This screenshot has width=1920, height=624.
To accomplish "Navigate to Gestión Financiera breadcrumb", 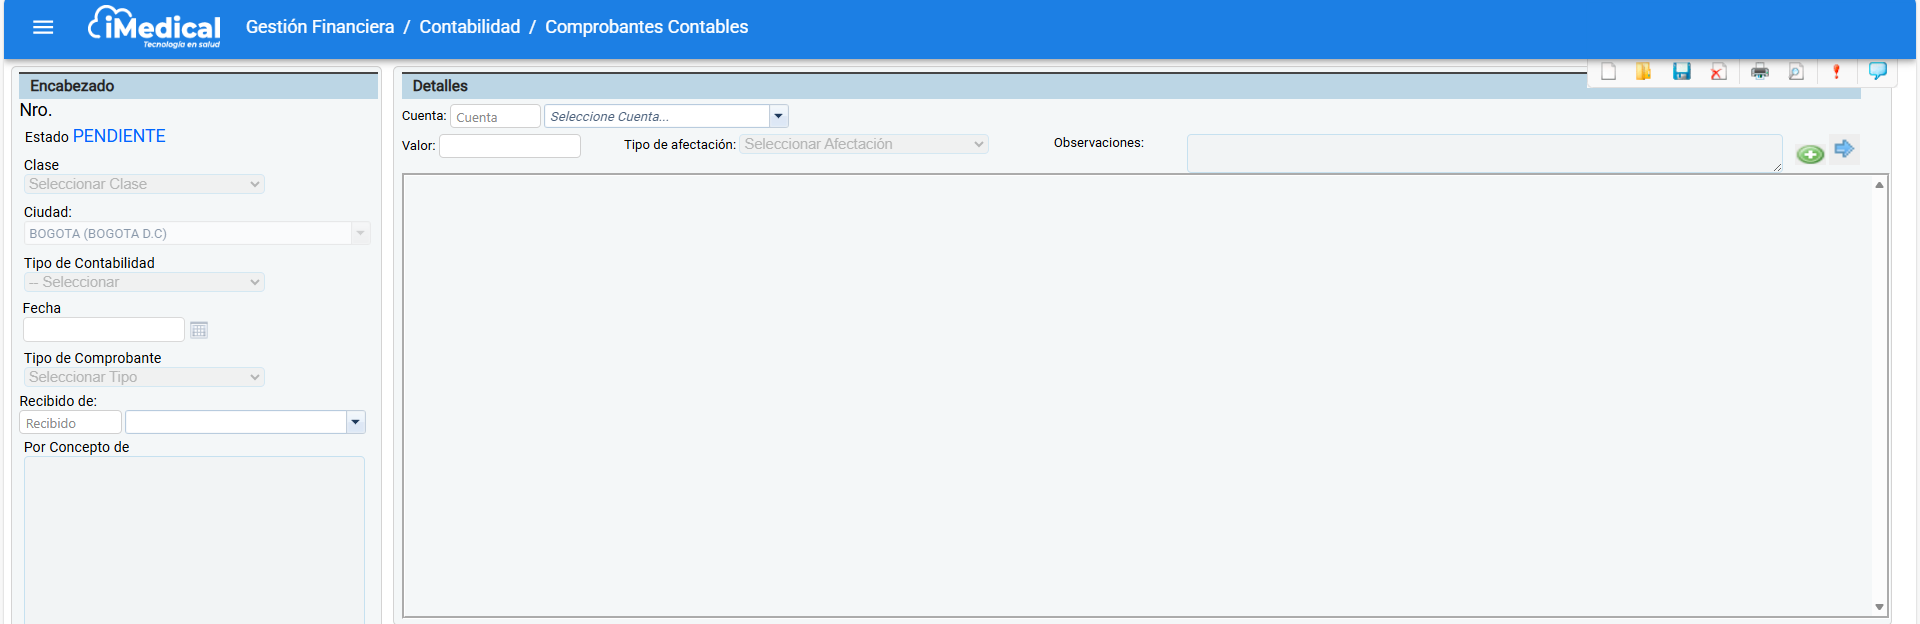I will click(x=320, y=27).
